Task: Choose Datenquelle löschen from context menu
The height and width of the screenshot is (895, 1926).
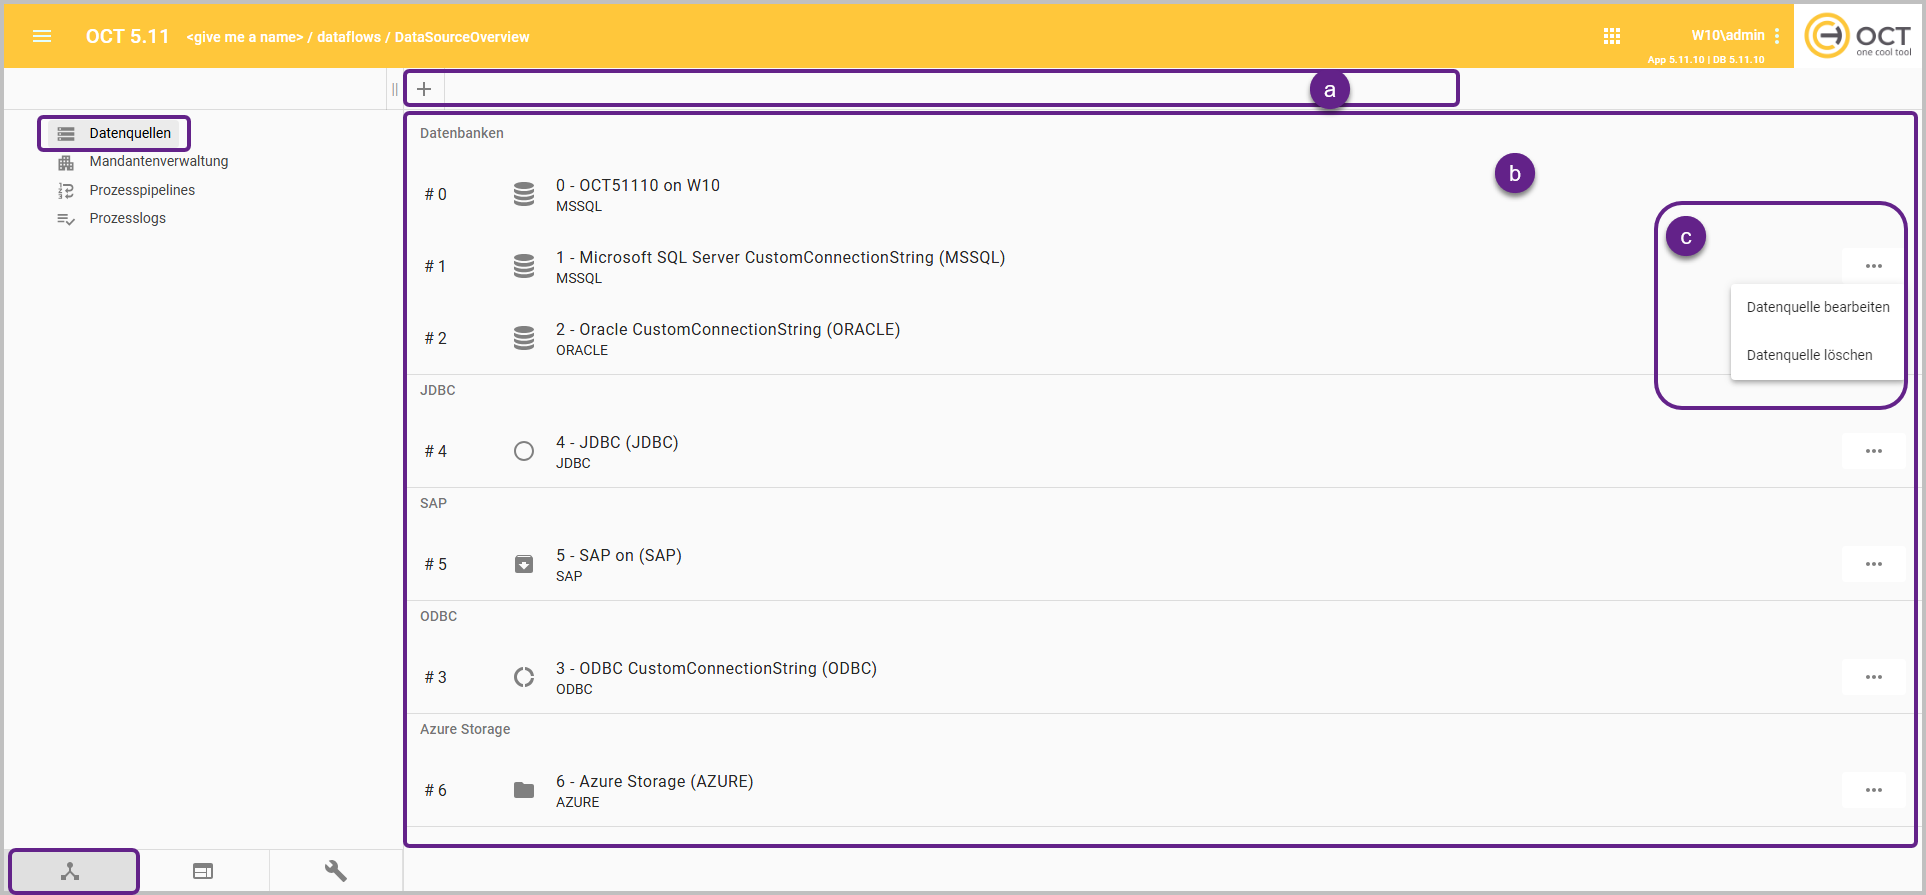Action: click(1809, 355)
